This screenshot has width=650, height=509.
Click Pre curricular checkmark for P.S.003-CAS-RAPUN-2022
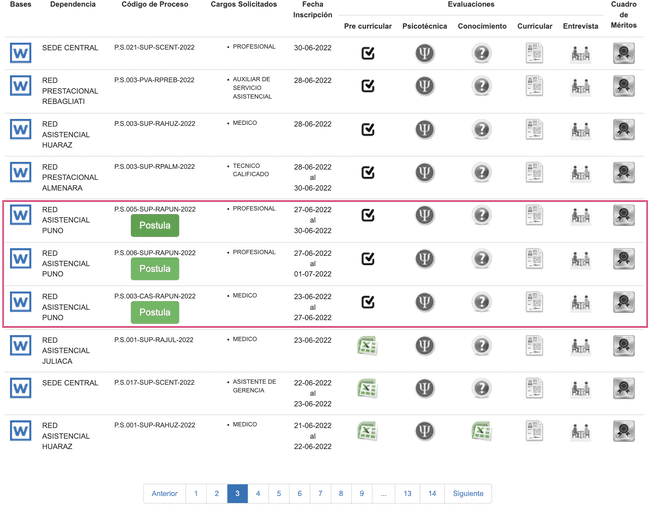(x=367, y=302)
